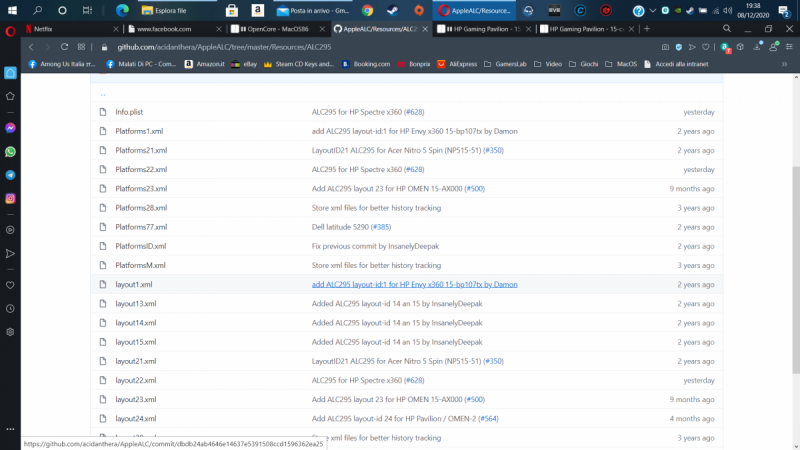Image resolution: width=800 pixels, height=450 pixels.
Task: Open Instagram in the Opera sidebar
Action: coord(10,198)
